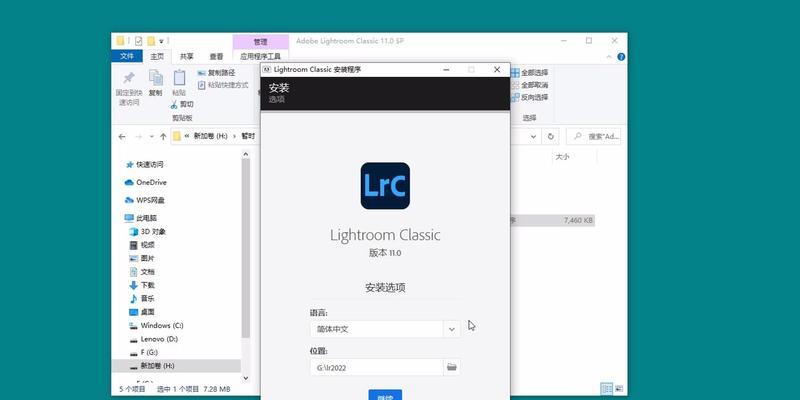Image resolution: width=800 pixels, height=400 pixels.
Task: Click the folder browse icon beside install location
Action: 452,367
